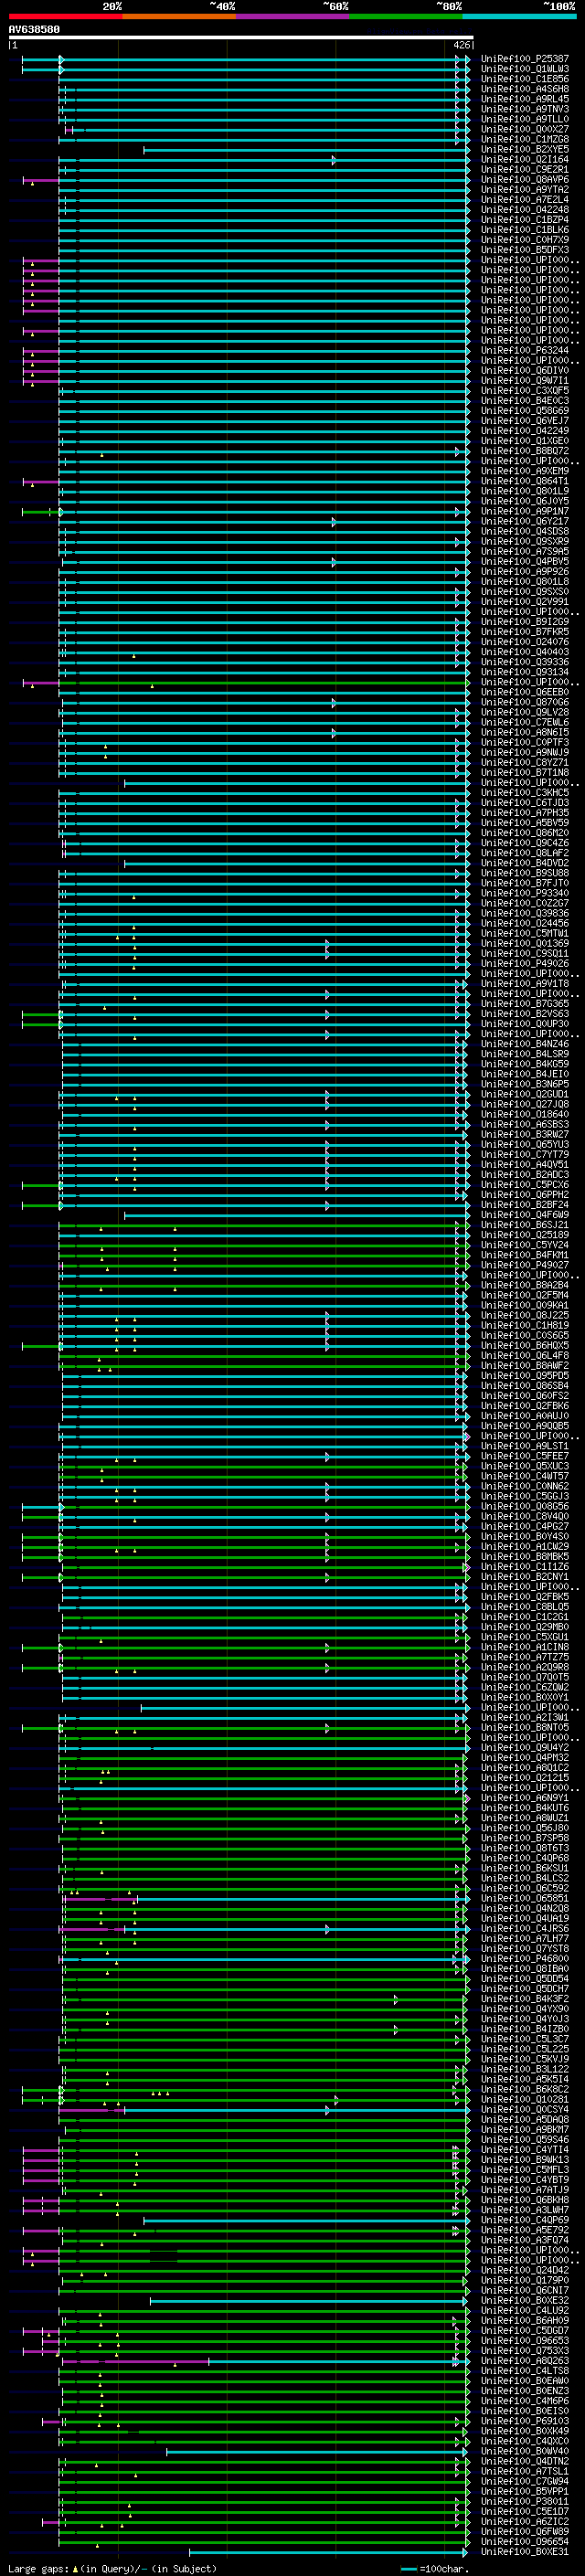Click label UniRef100_Q00X27
This screenshot has height=2576, width=585.
click(x=524, y=129)
